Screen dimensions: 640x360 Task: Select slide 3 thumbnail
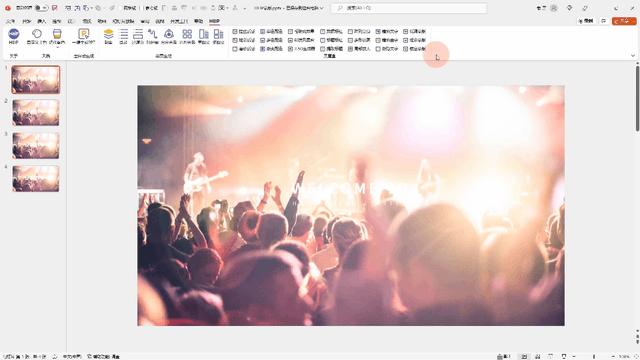(36, 145)
